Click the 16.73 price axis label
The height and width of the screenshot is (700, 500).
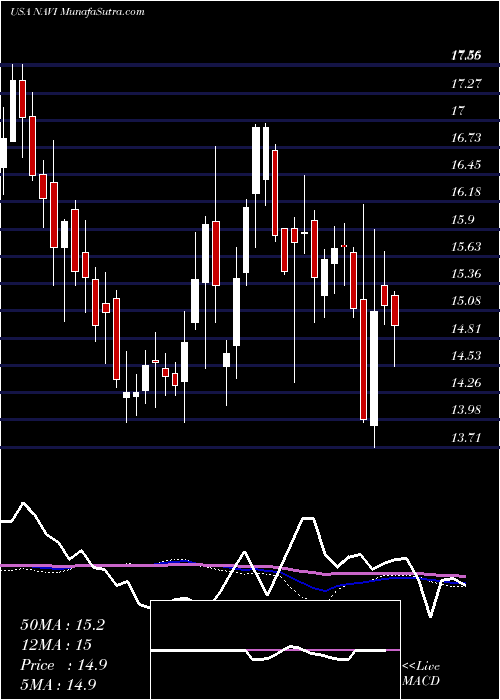[466, 138]
